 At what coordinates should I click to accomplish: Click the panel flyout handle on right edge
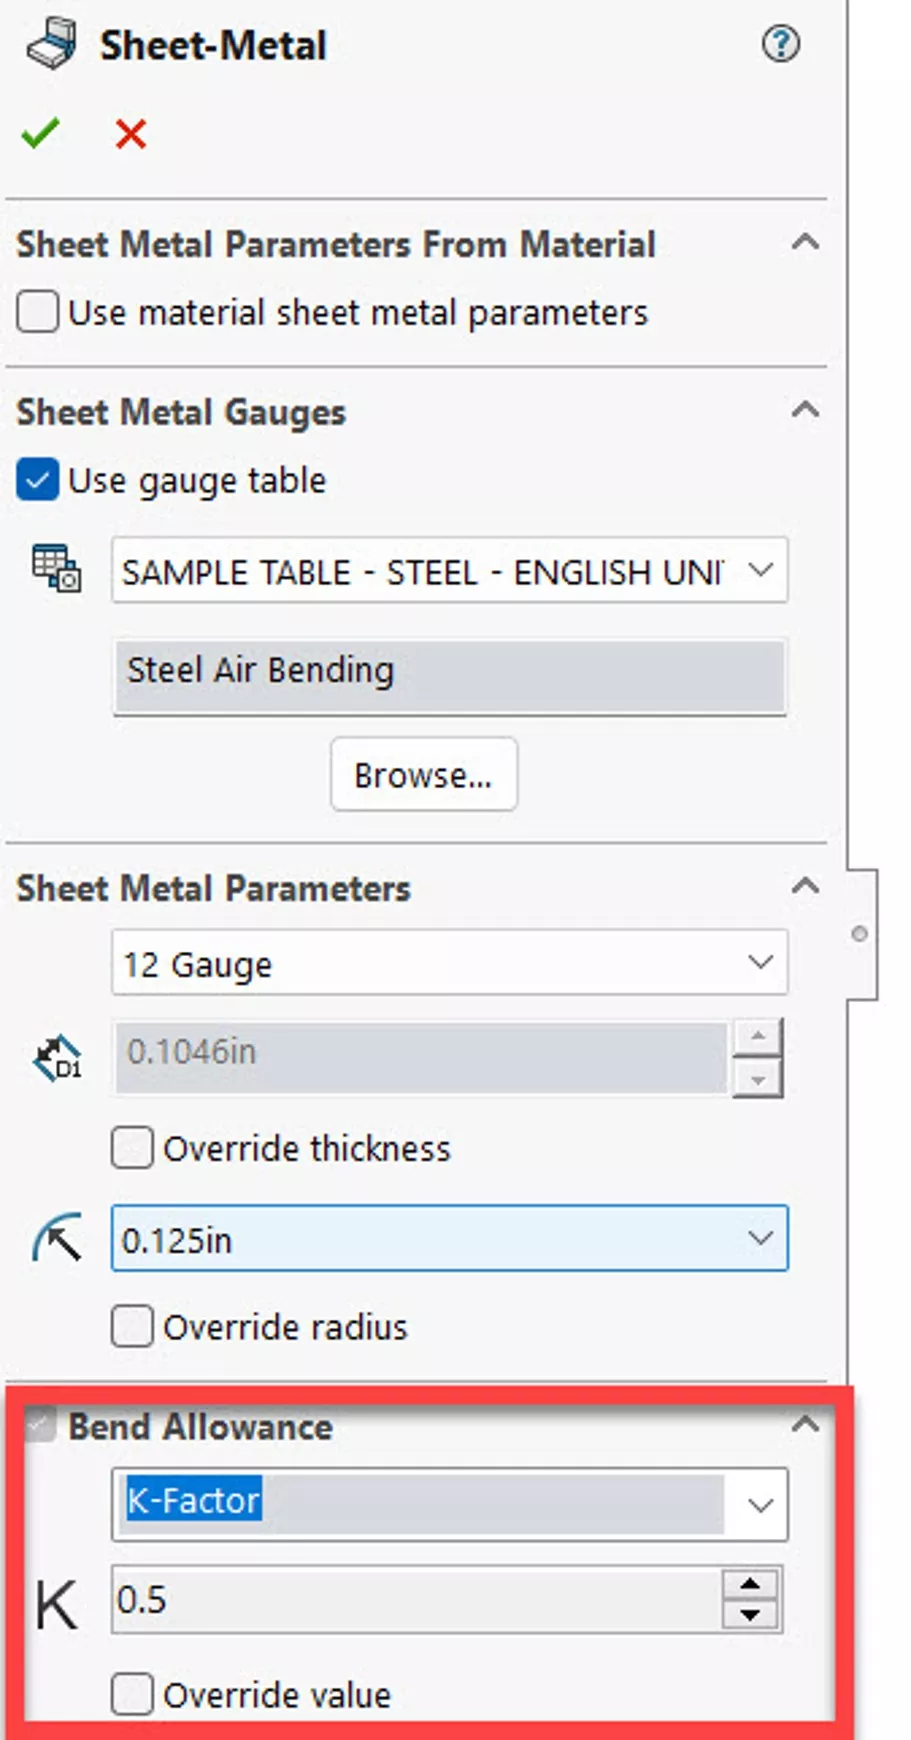(x=861, y=934)
